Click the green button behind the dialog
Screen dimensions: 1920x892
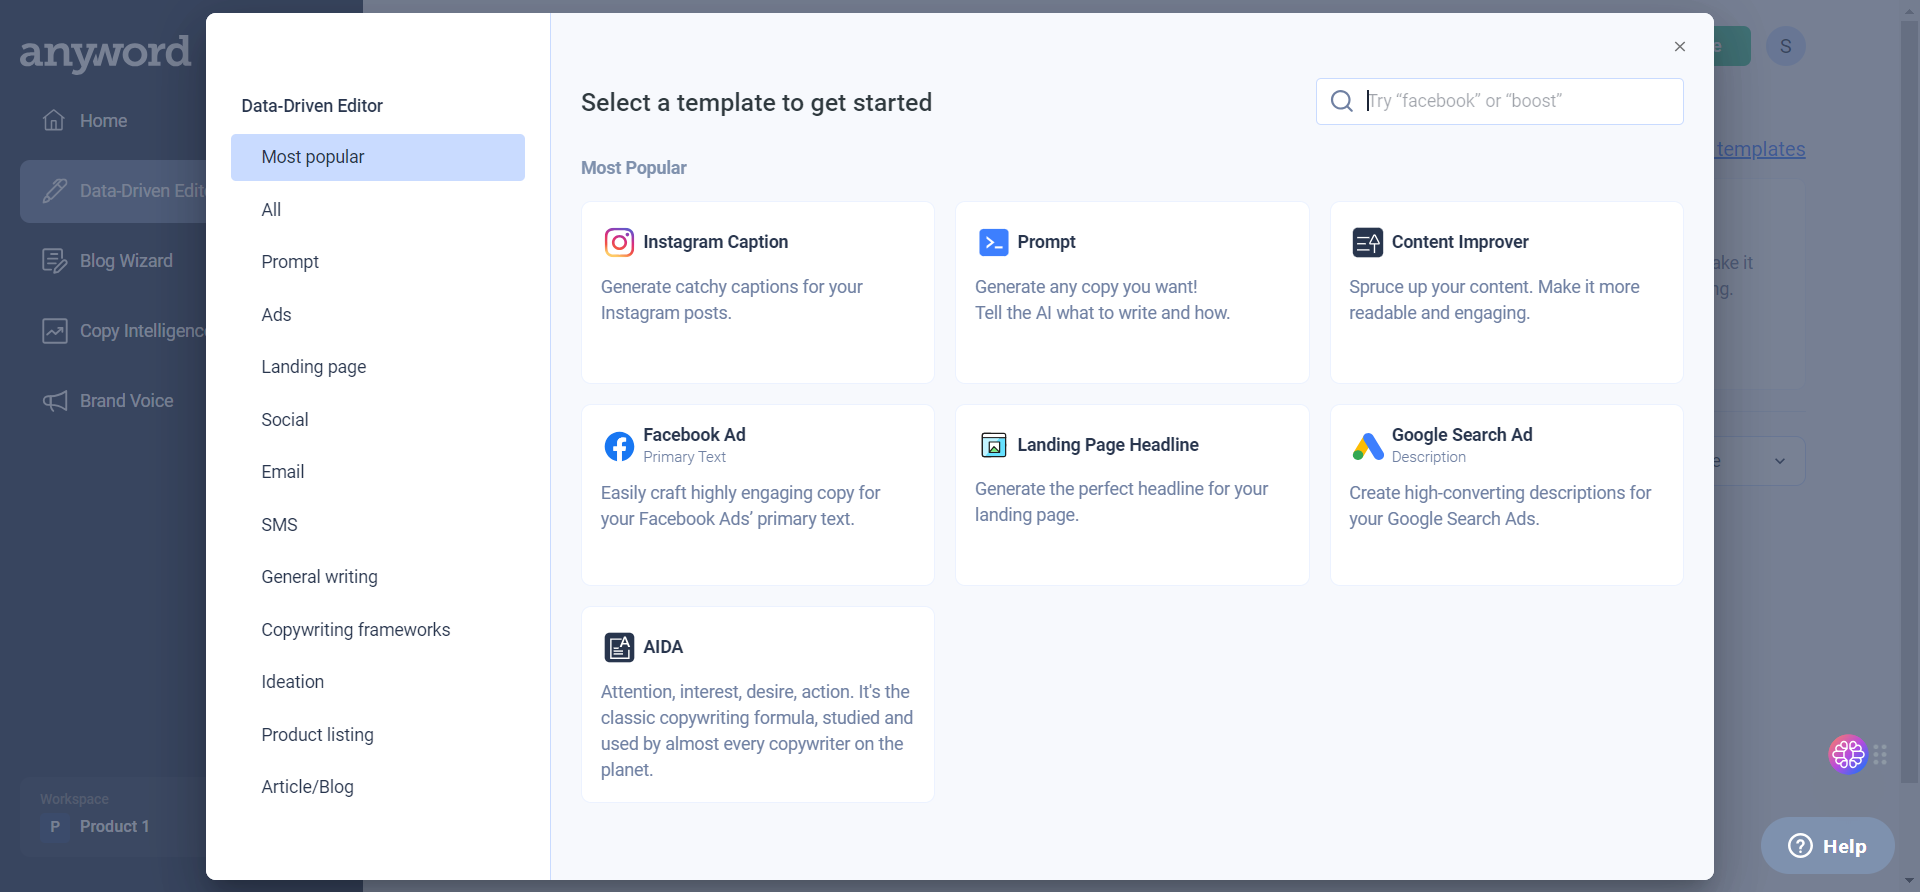(1732, 46)
